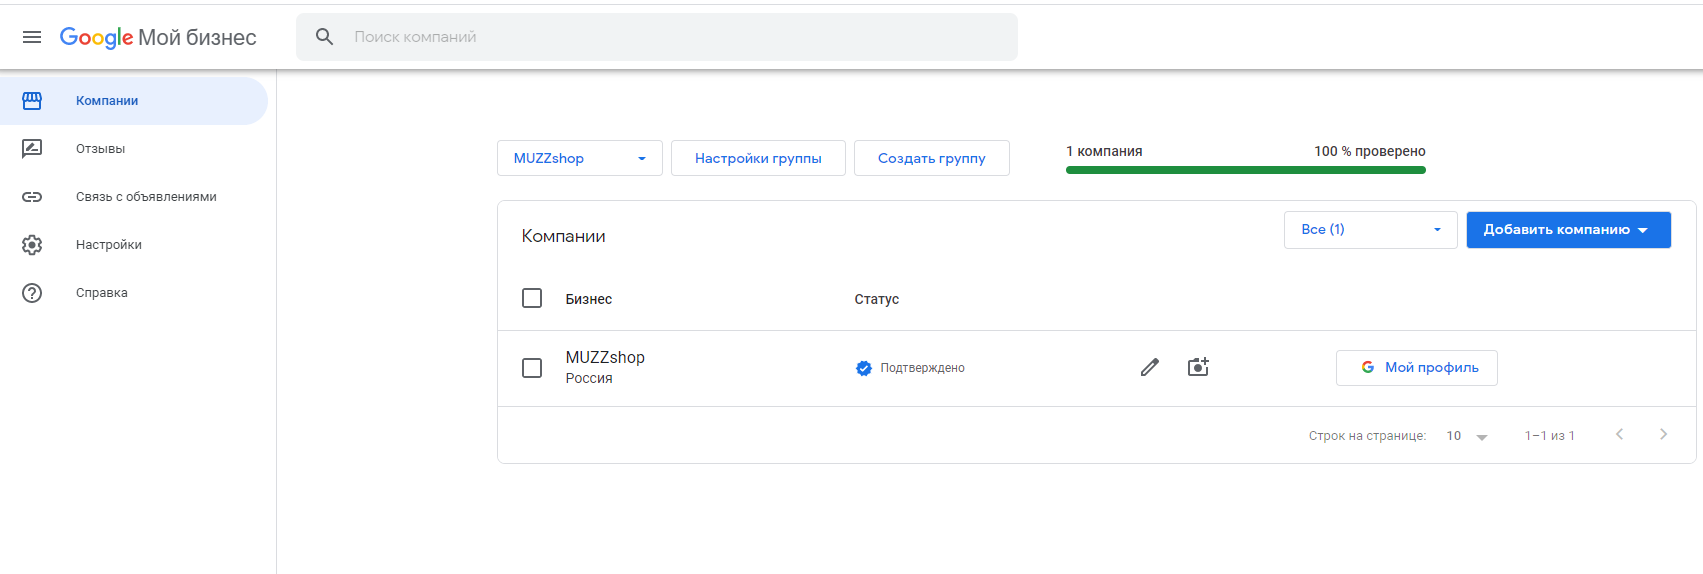Click the Мой профиль button
1703x574 pixels.
point(1416,368)
